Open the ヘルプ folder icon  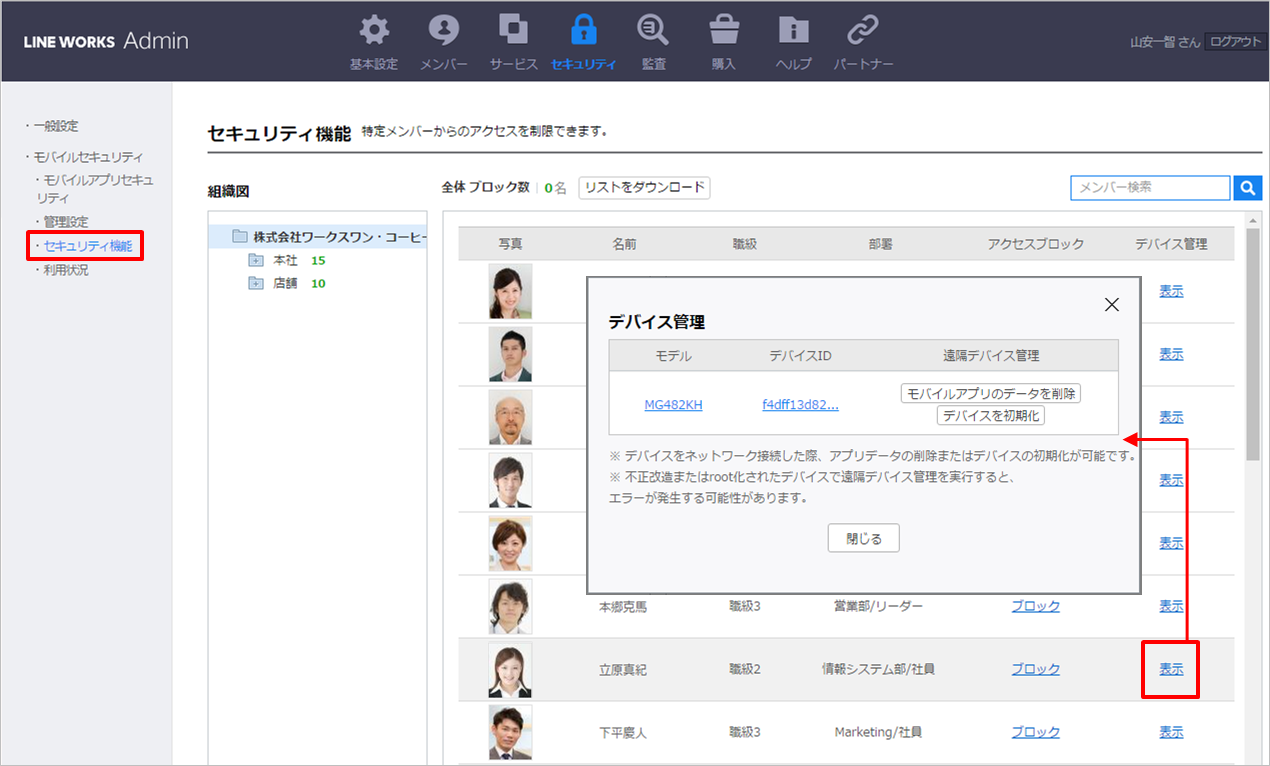pyautogui.click(x=794, y=32)
